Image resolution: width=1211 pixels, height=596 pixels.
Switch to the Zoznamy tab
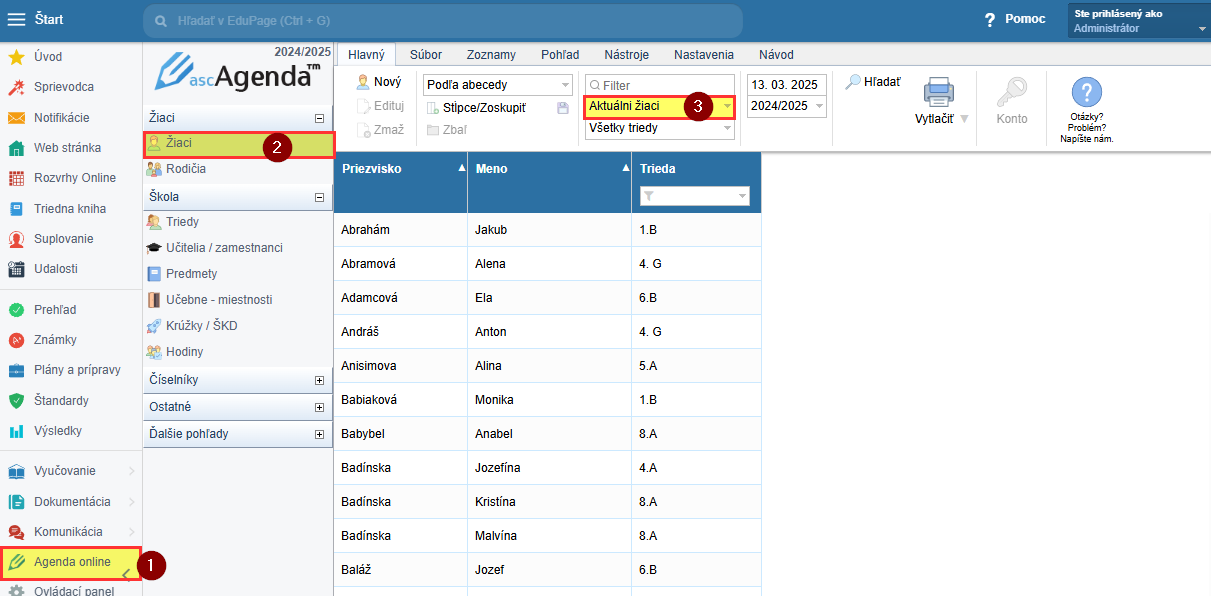(x=491, y=55)
